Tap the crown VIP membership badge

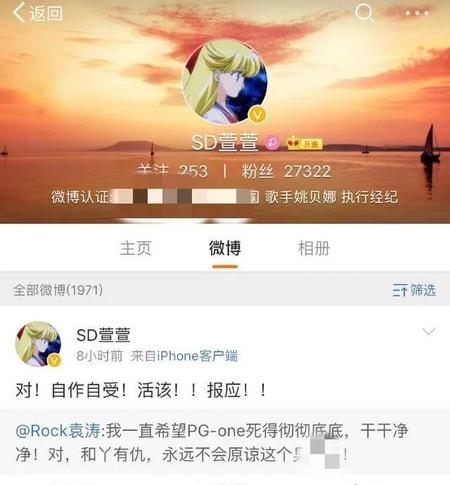305,143
